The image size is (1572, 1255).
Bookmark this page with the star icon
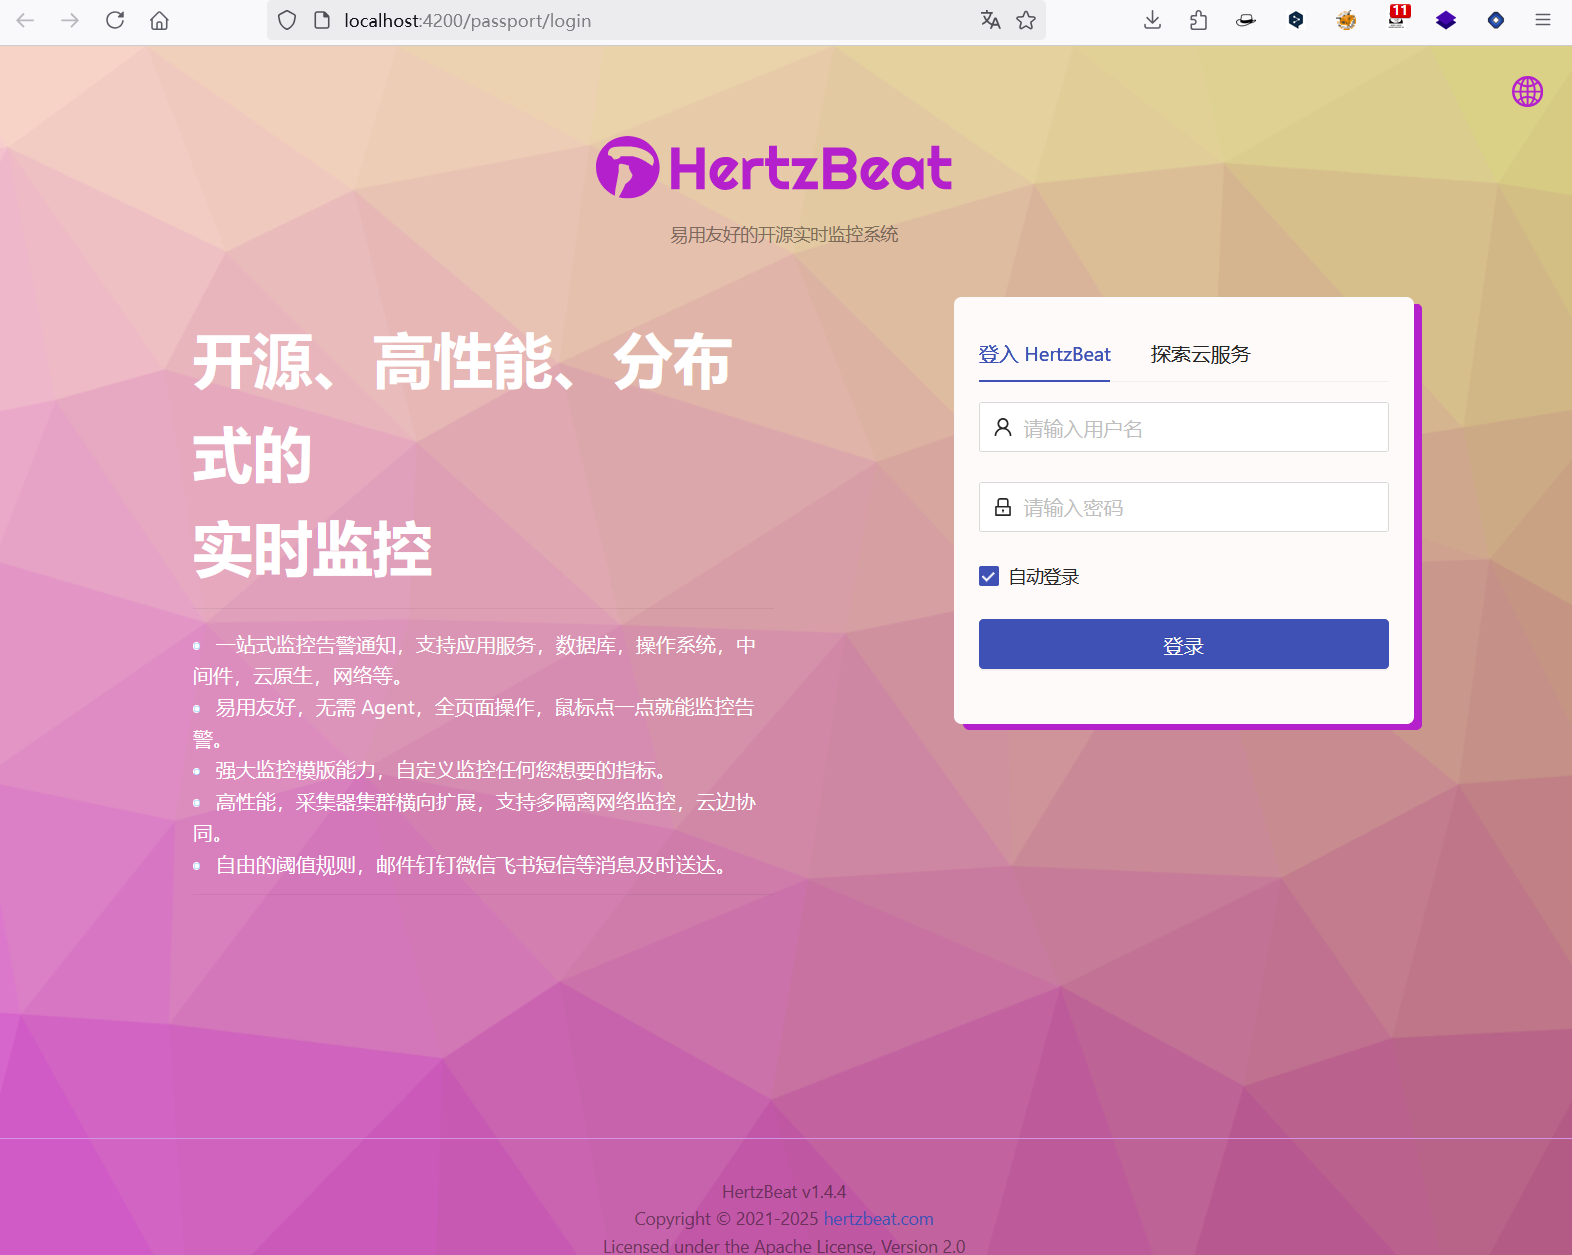point(1026,20)
